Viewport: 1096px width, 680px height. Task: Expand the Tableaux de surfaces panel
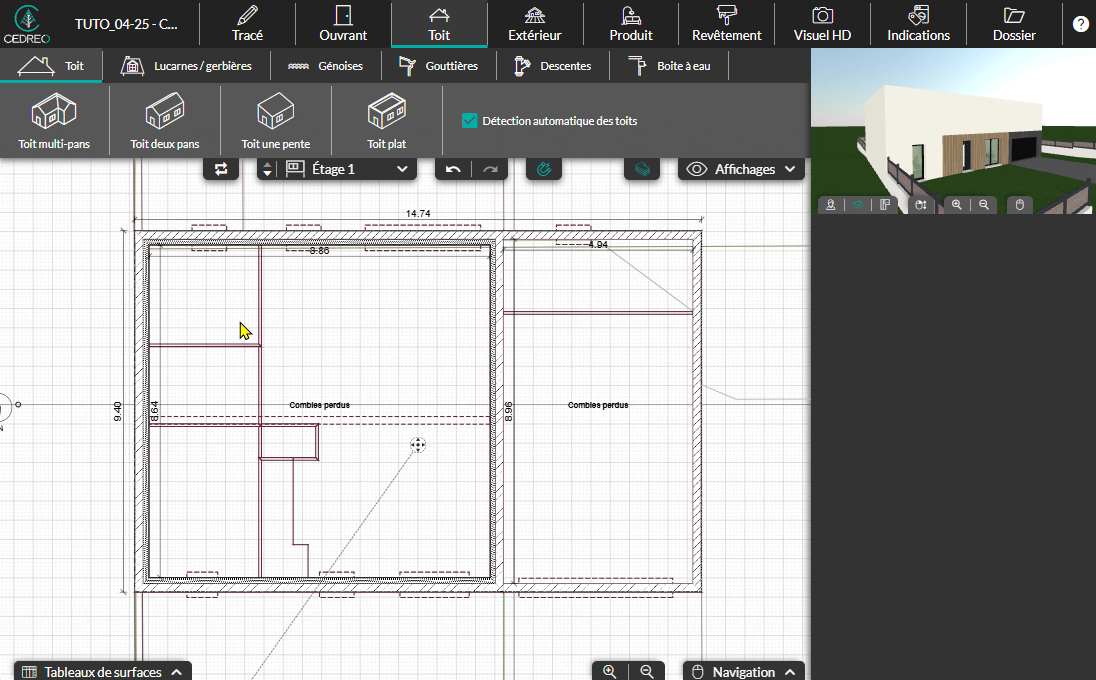point(102,671)
